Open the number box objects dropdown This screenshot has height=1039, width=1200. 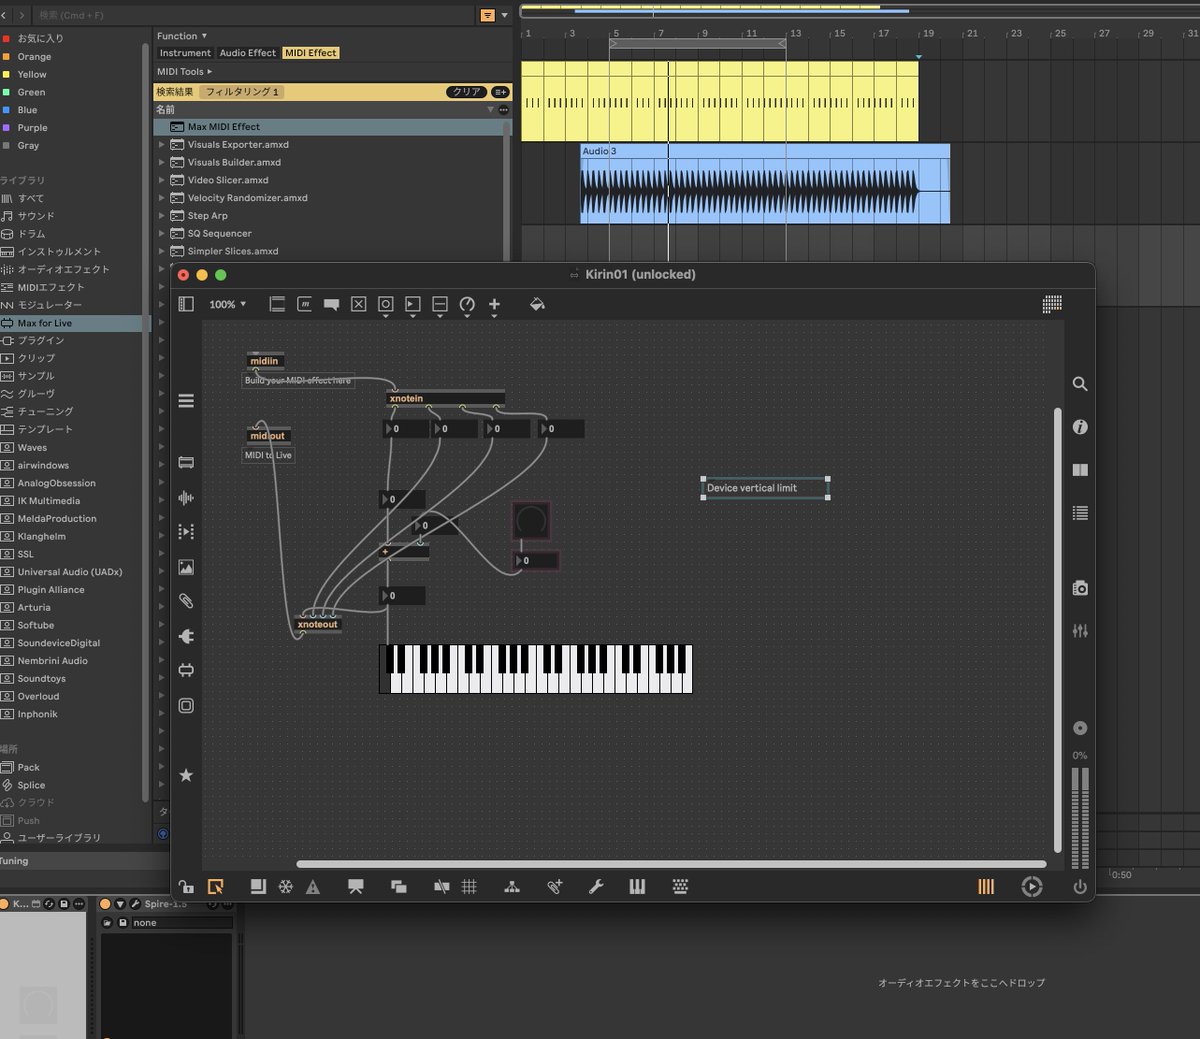[x=413, y=306]
